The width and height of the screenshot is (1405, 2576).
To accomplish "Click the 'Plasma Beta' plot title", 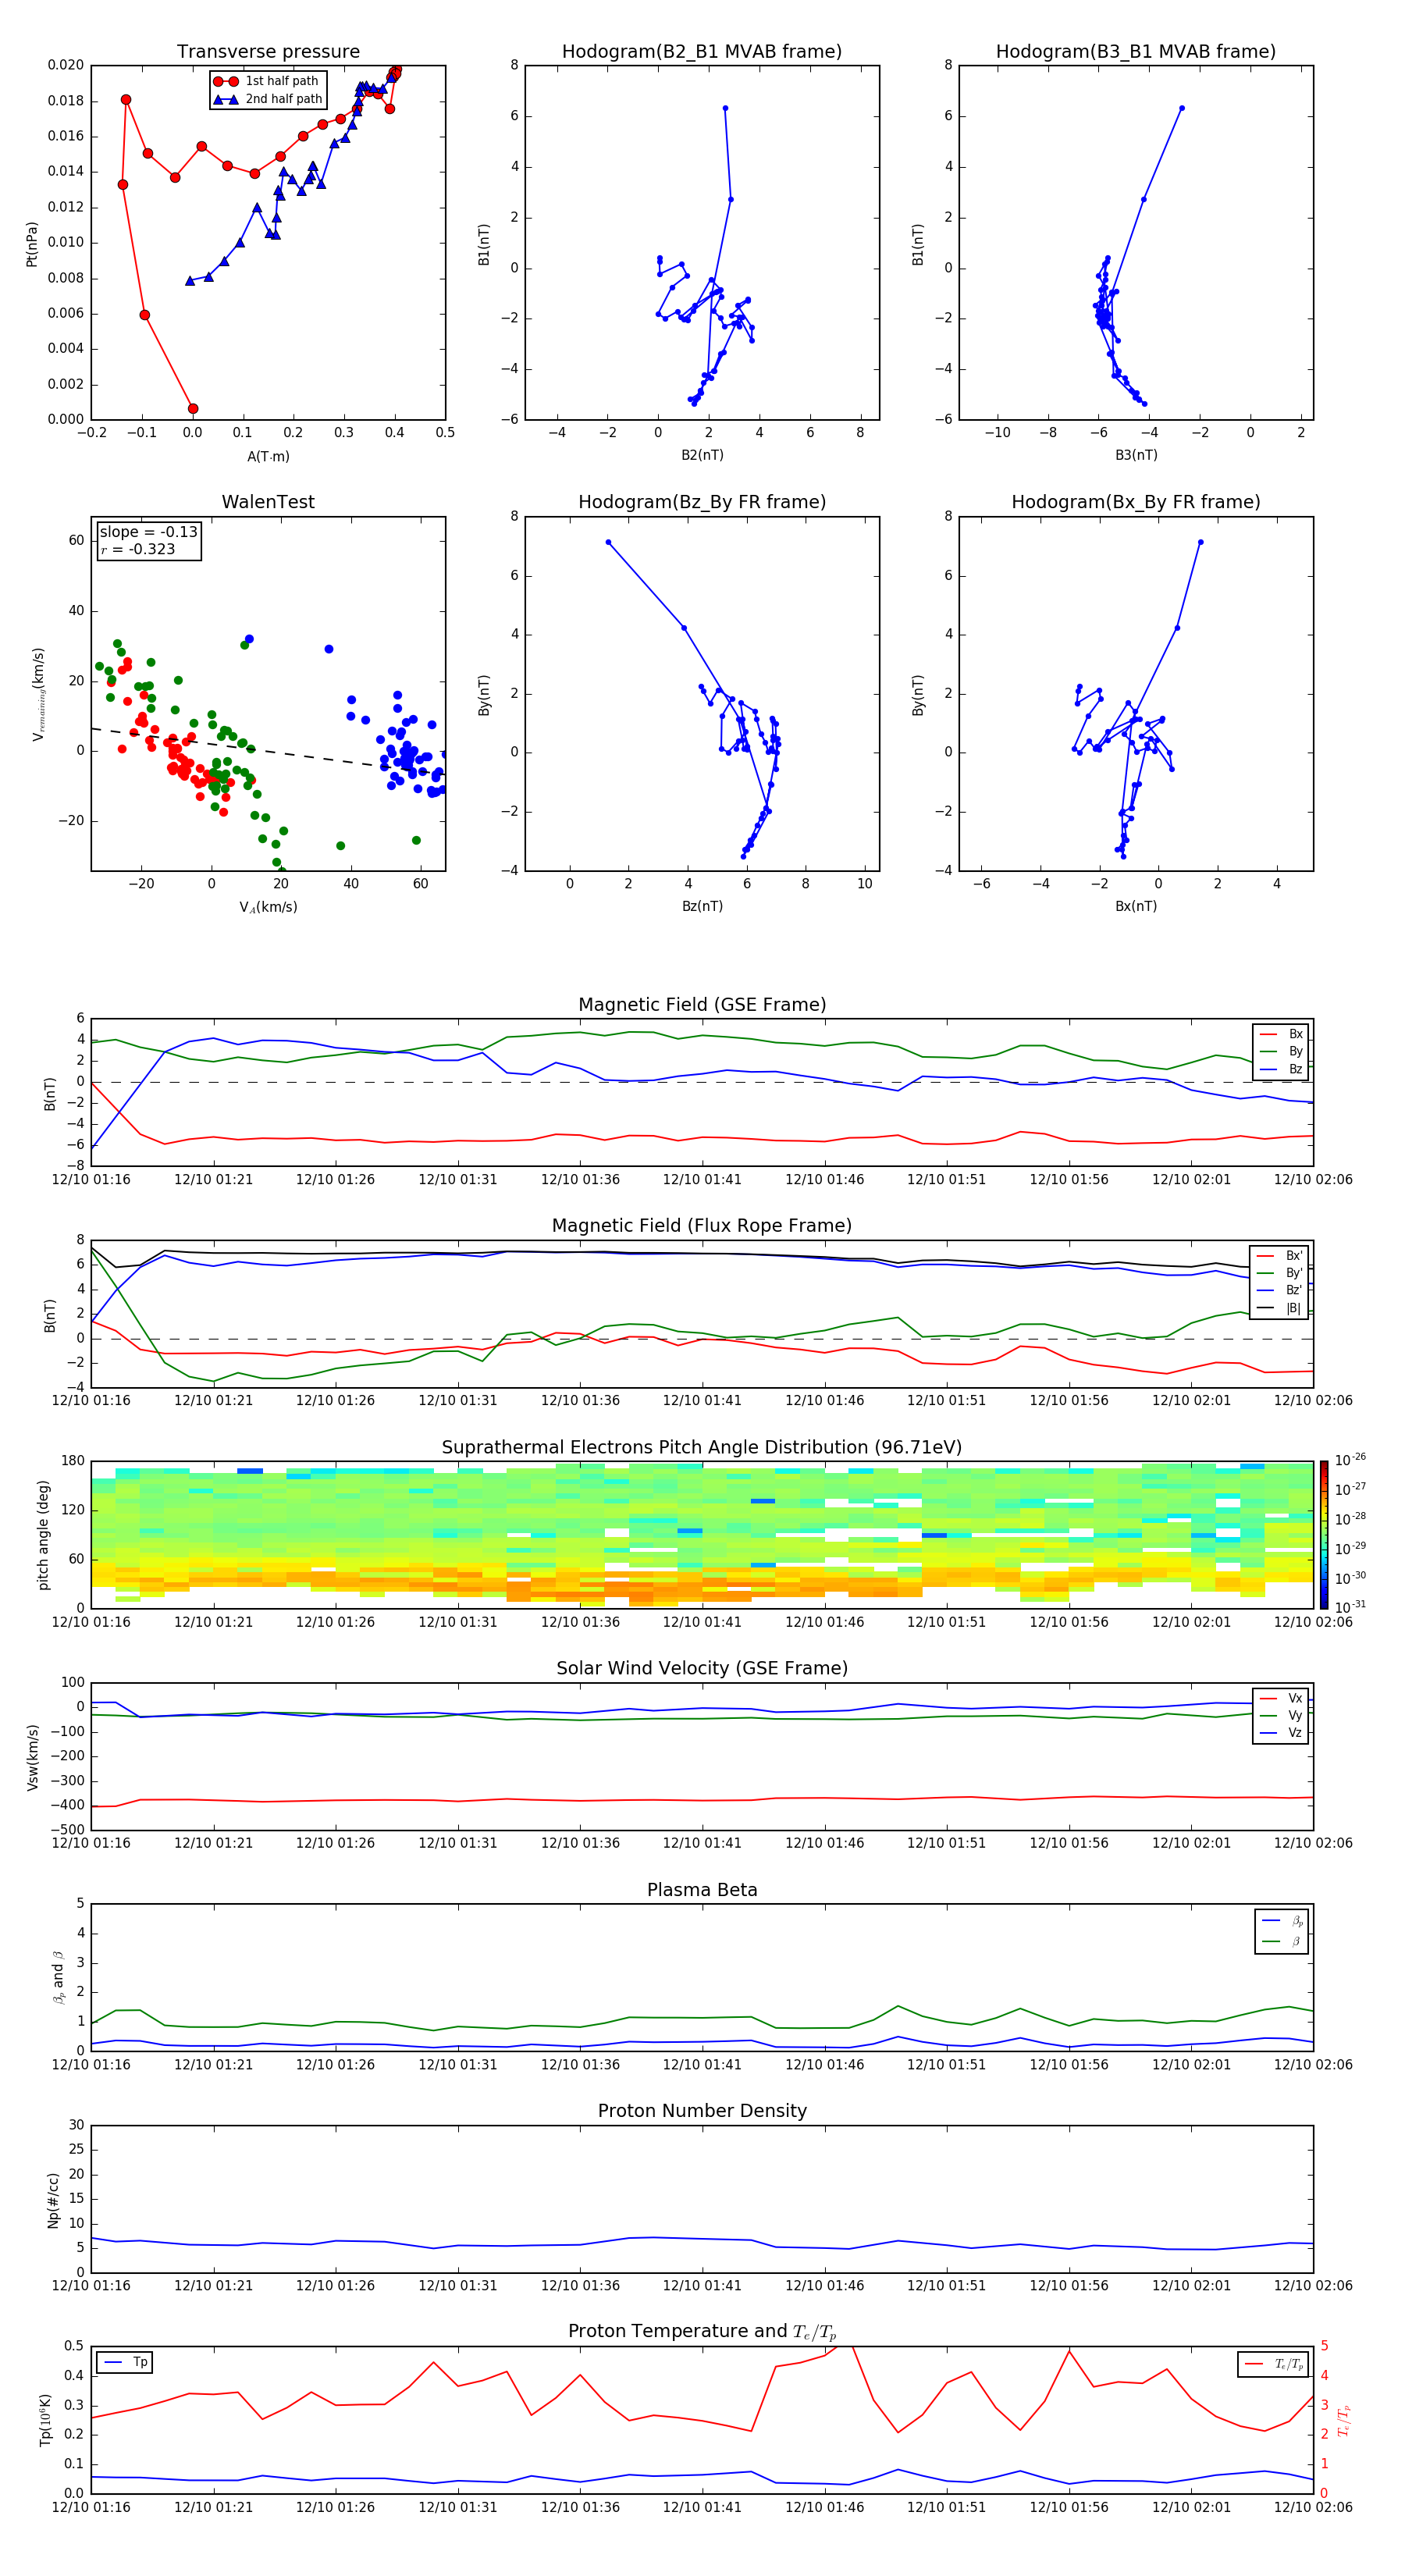I will click(x=702, y=1890).
